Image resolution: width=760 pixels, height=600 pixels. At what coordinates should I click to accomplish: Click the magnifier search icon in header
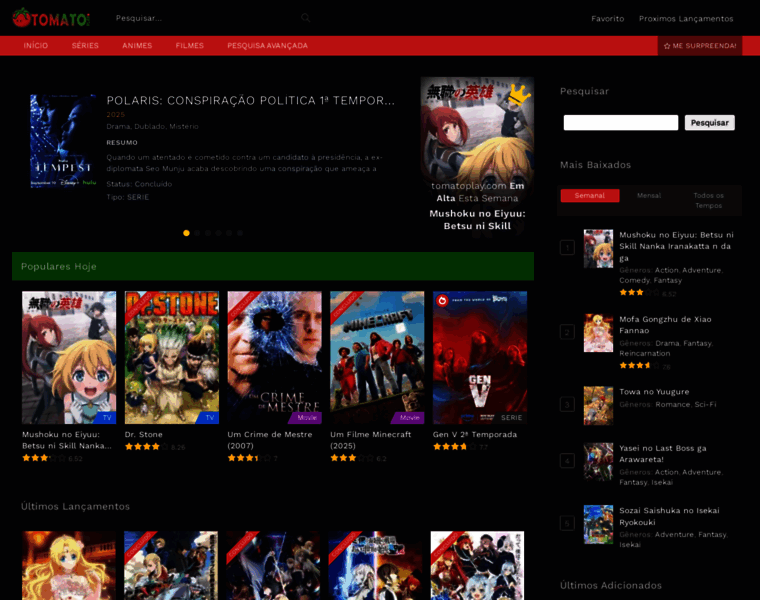[x=305, y=18]
